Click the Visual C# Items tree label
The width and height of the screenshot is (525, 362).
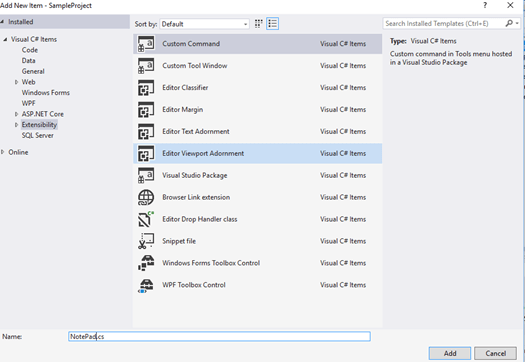(x=34, y=40)
